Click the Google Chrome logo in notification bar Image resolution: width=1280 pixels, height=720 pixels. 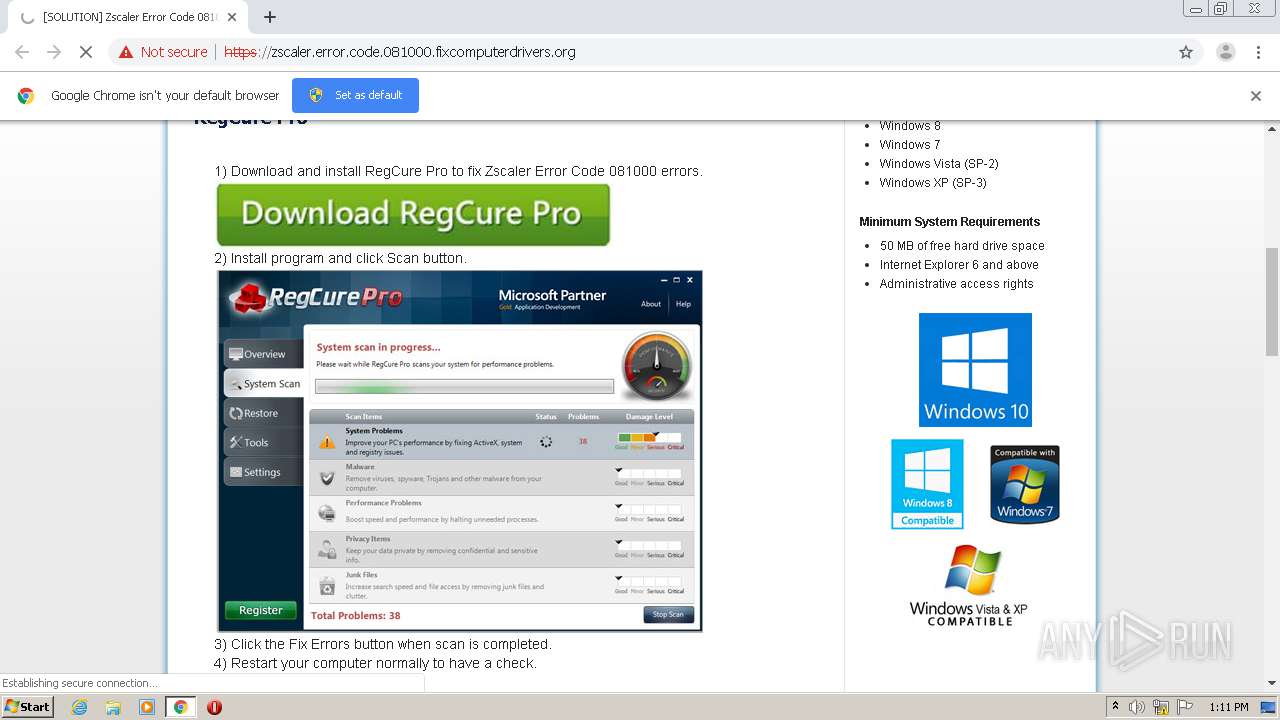click(26, 96)
